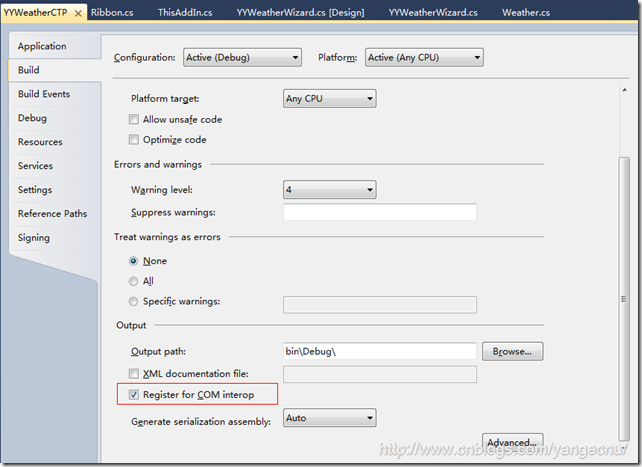Select All warnings as errors radio
This screenshot has width=642, height=467.
[133, 281]
